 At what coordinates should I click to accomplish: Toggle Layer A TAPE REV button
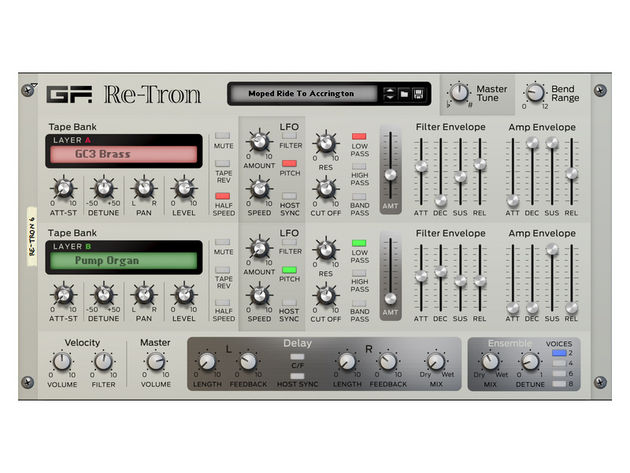click(x=223, y=164)
